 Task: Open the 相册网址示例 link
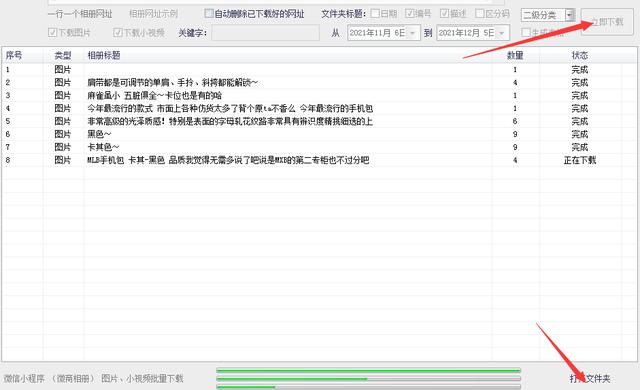click(x=153, y=14)
